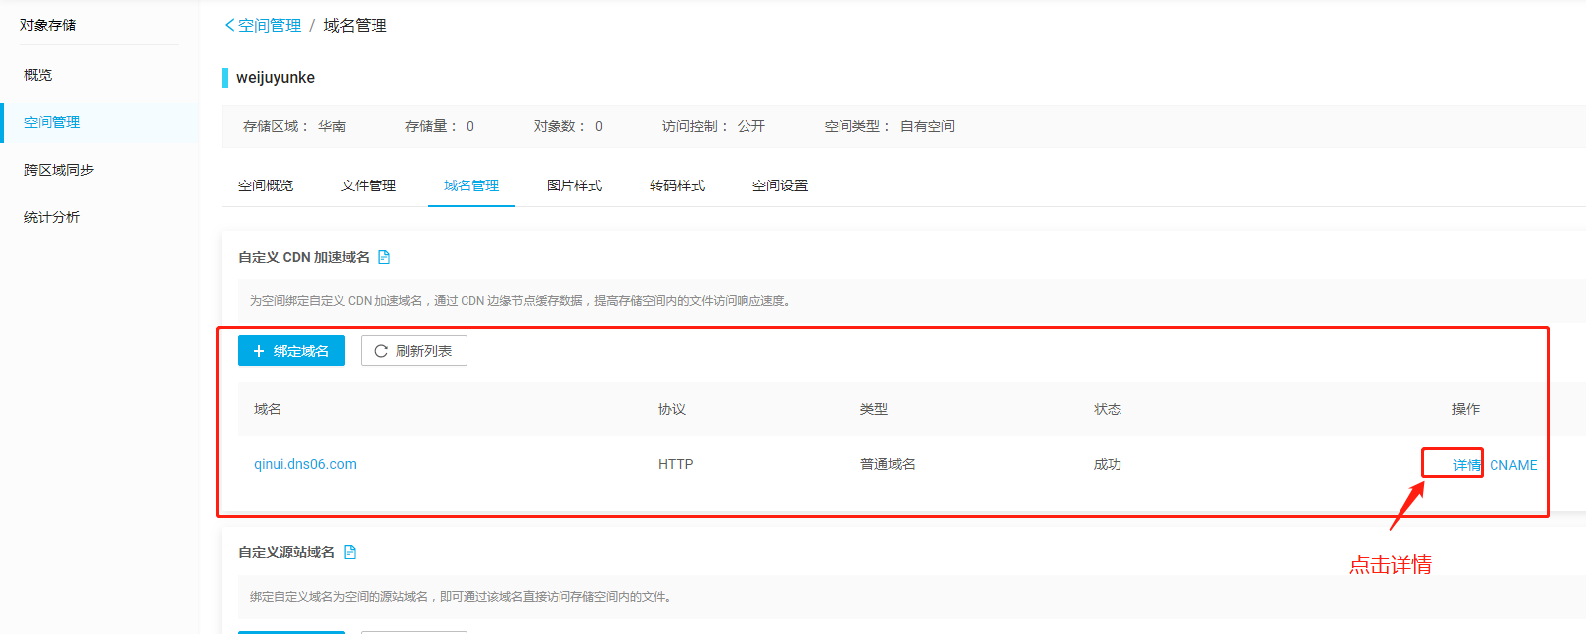This screenshot has height=634, width=1586.
Task: Select the 域名管理 tab
Action: (x=471, y=186)
